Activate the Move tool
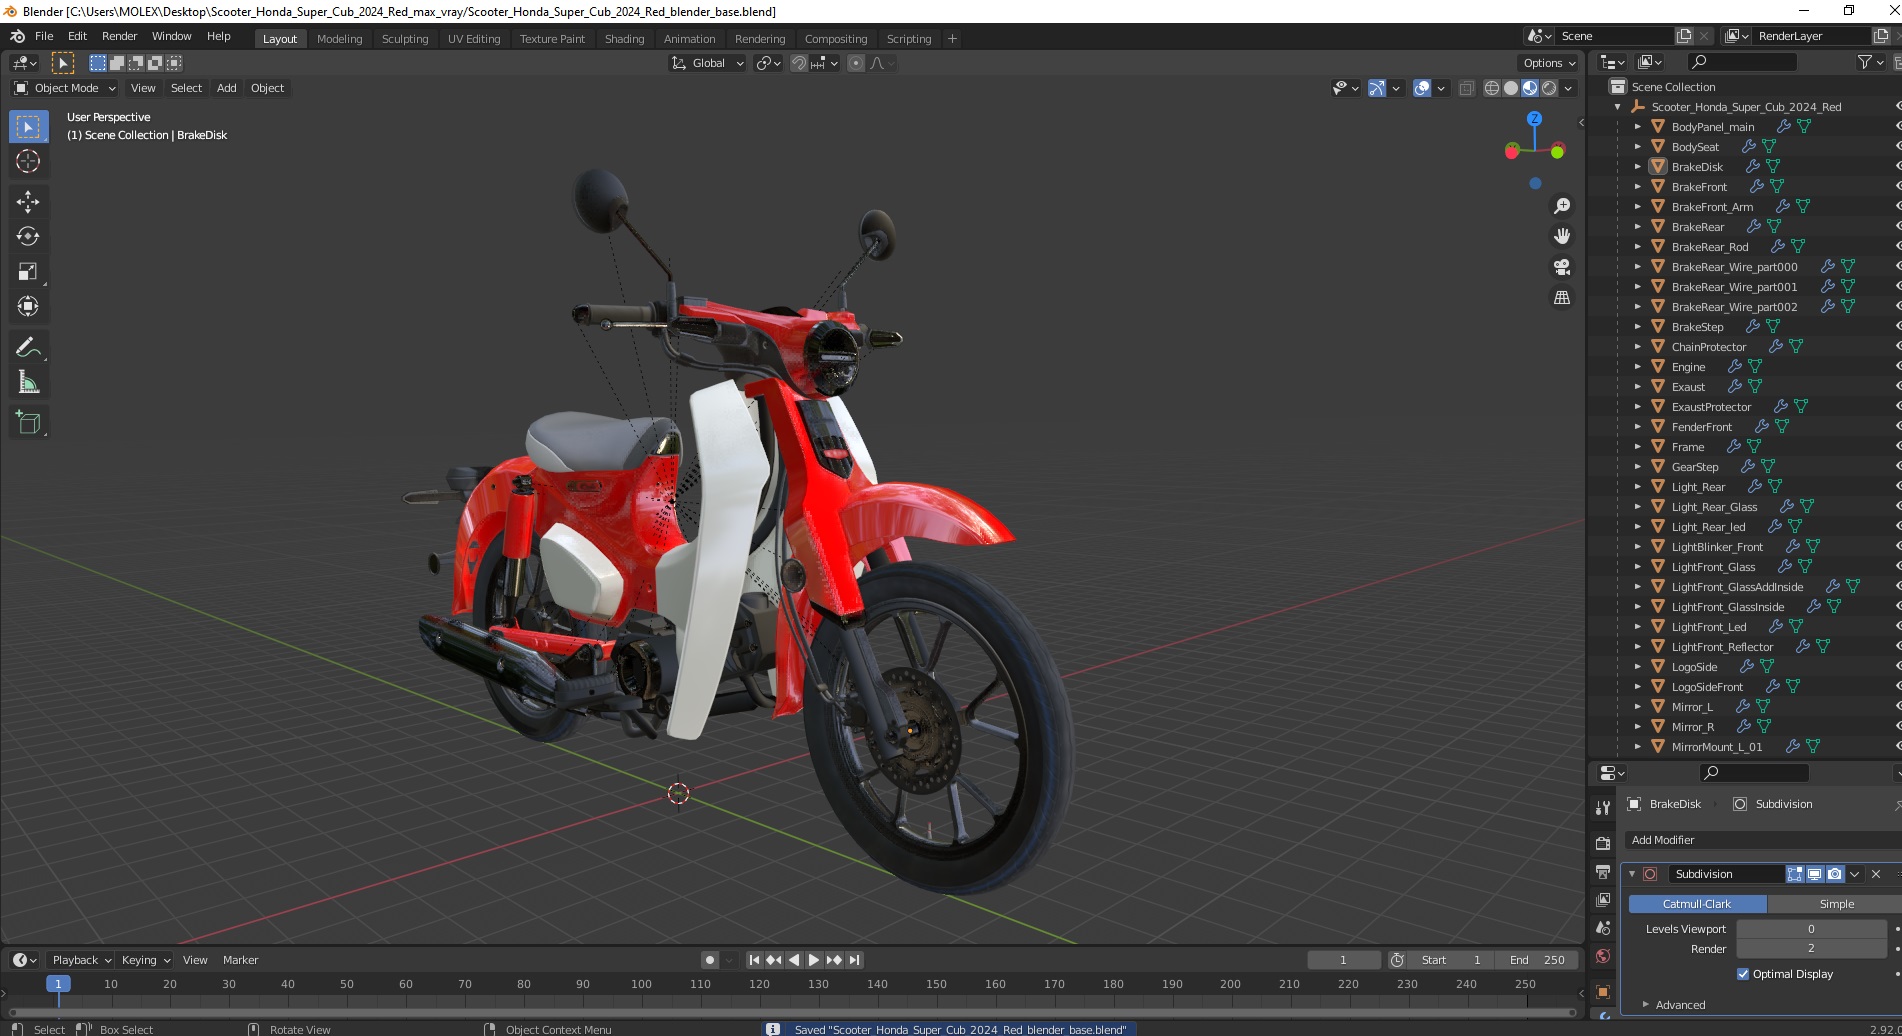The image size is (1902, 1036). point(28,202)
